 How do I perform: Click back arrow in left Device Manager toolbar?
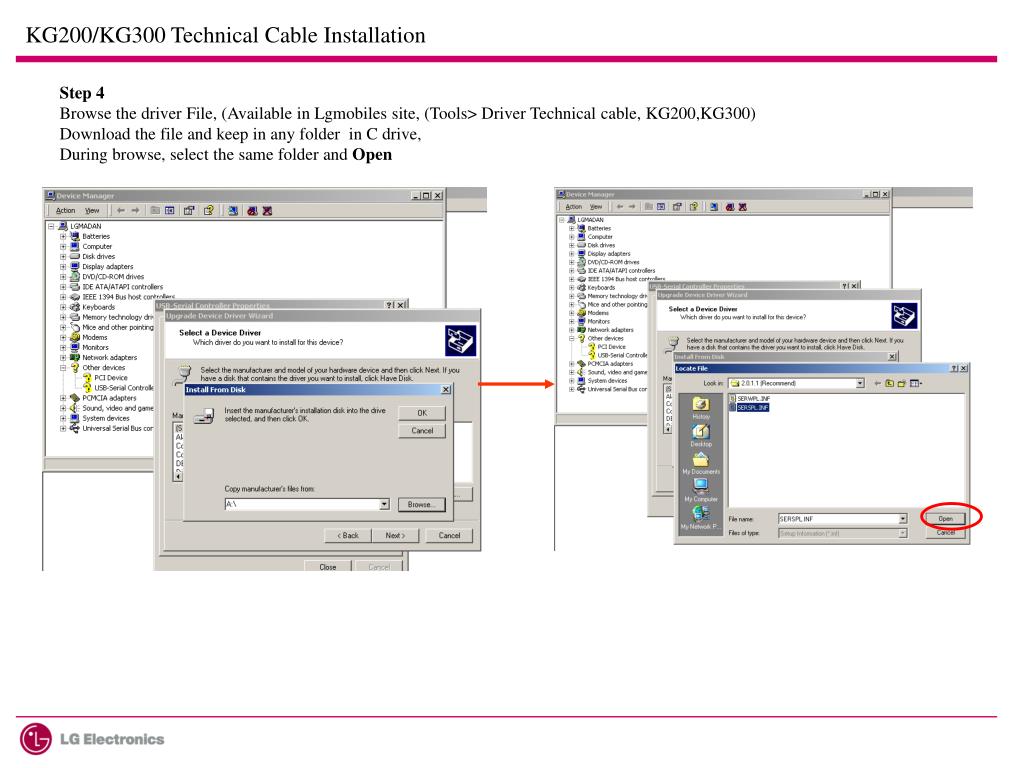[121, 210]
